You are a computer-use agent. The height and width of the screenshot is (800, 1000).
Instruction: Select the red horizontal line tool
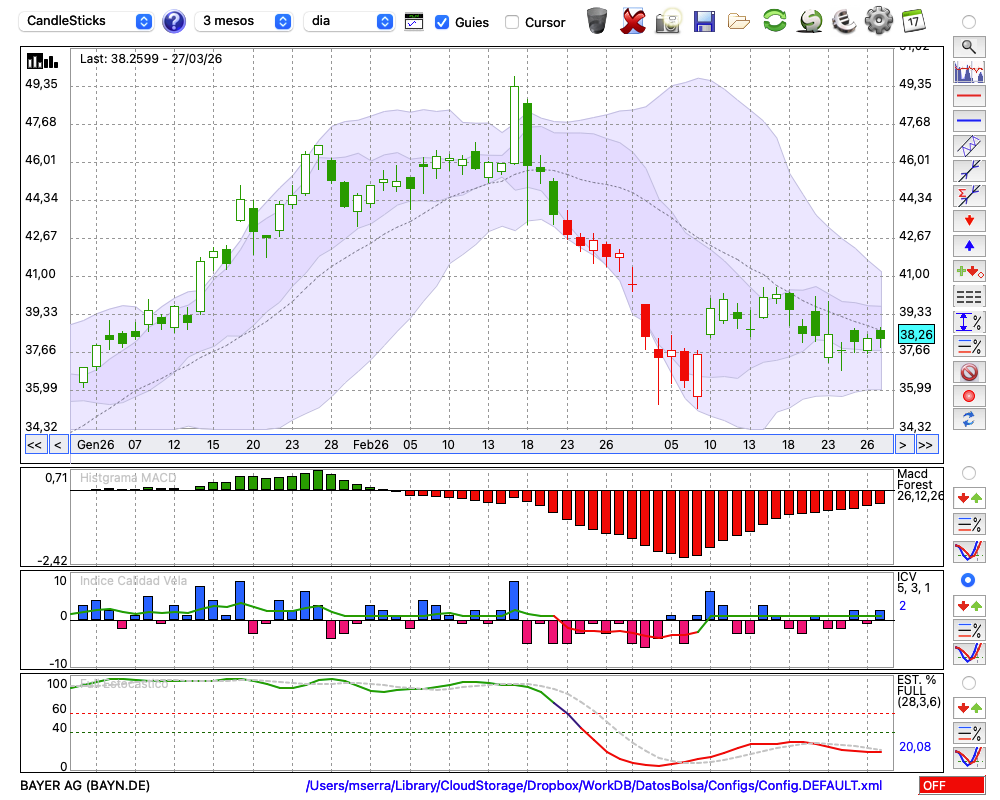(968, 97)
